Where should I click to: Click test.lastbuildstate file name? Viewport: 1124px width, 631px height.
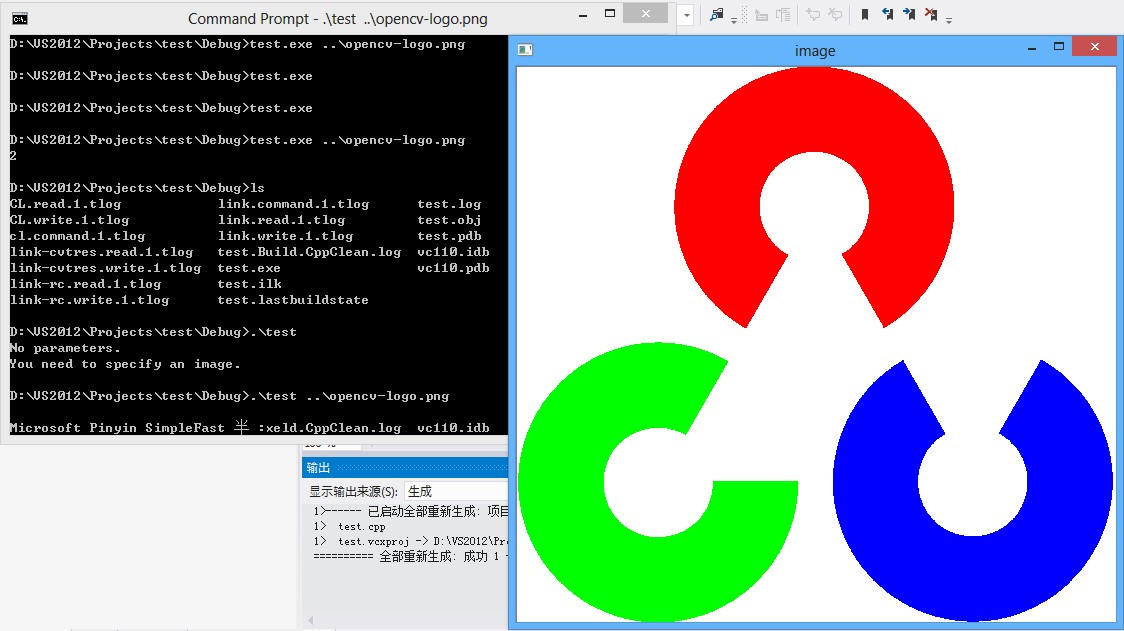pyautogui.click(x=293, y=300)
